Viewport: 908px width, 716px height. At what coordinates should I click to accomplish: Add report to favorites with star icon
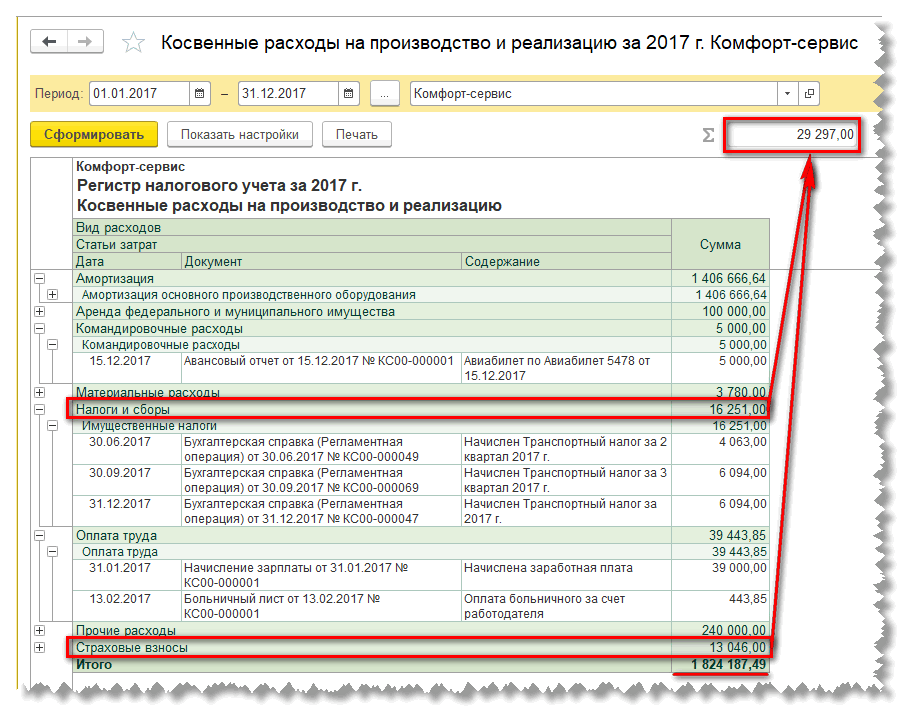pyautogui.click(x=133, y=43)
